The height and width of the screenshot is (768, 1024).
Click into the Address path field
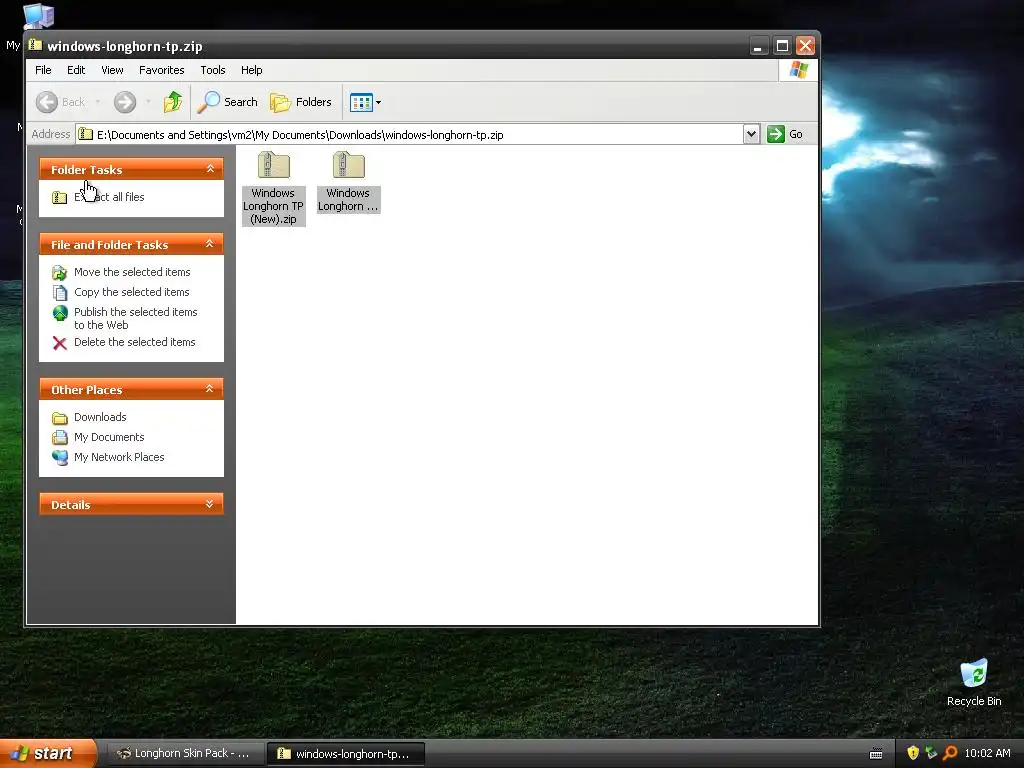[409, 135]
